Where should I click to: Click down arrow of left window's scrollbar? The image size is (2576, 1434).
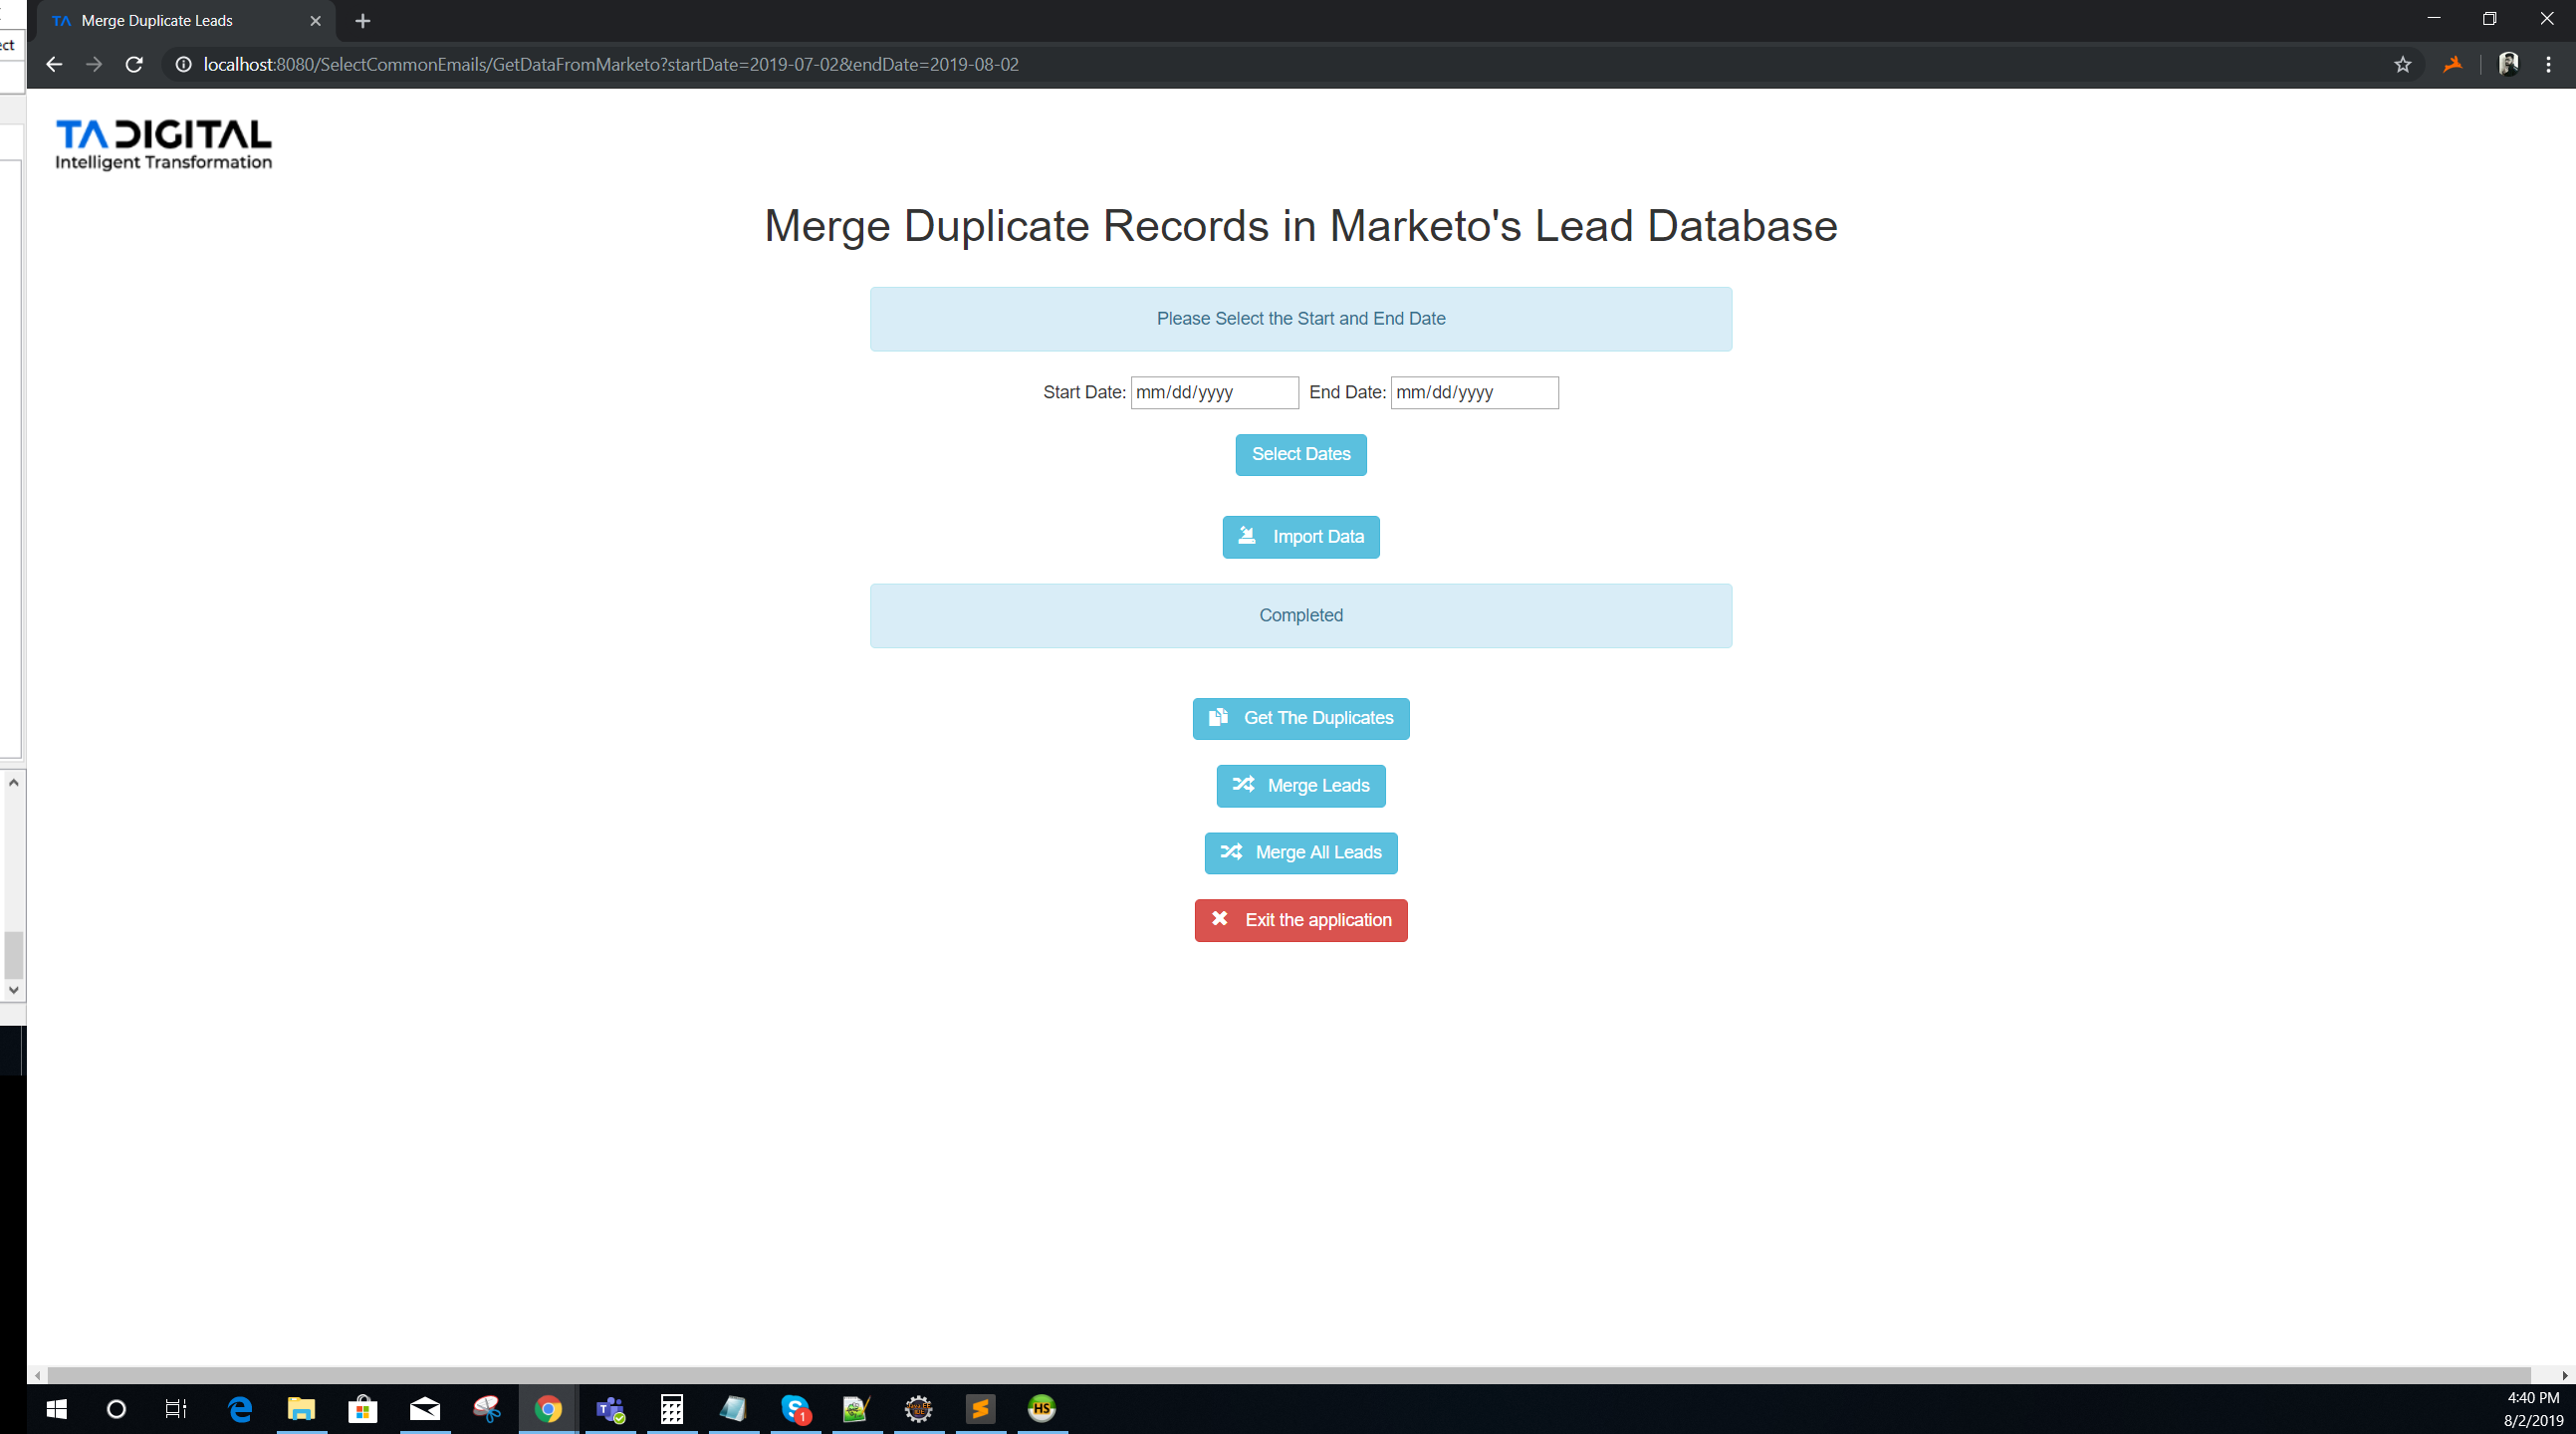tap(13, 989)
